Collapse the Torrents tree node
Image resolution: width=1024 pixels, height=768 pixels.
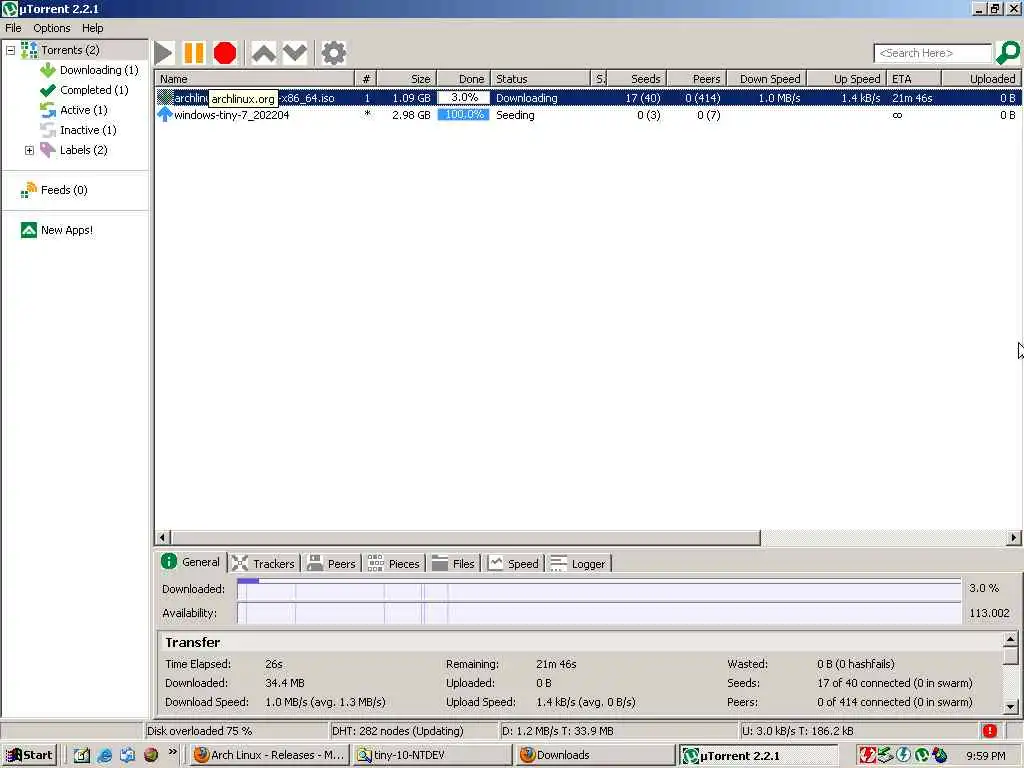coord(10,50)
